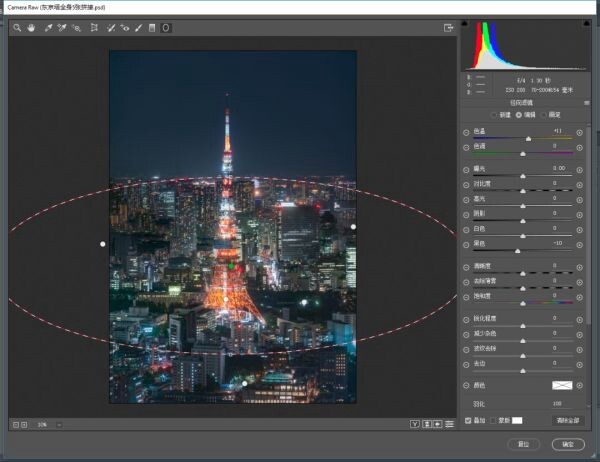Click the 去边 slider handle
The height and width of the screenshot is (462, 600).
[523, 371]
